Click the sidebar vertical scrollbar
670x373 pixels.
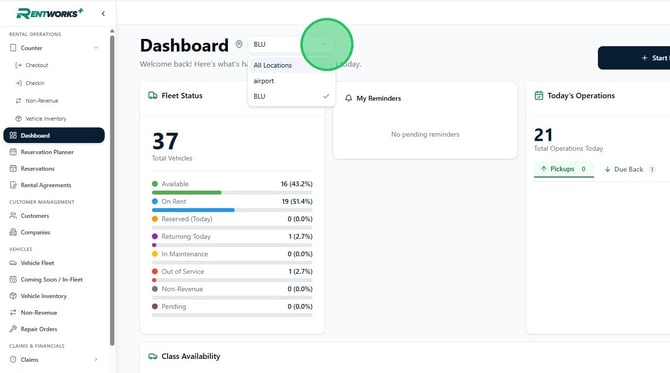(112, 190)
